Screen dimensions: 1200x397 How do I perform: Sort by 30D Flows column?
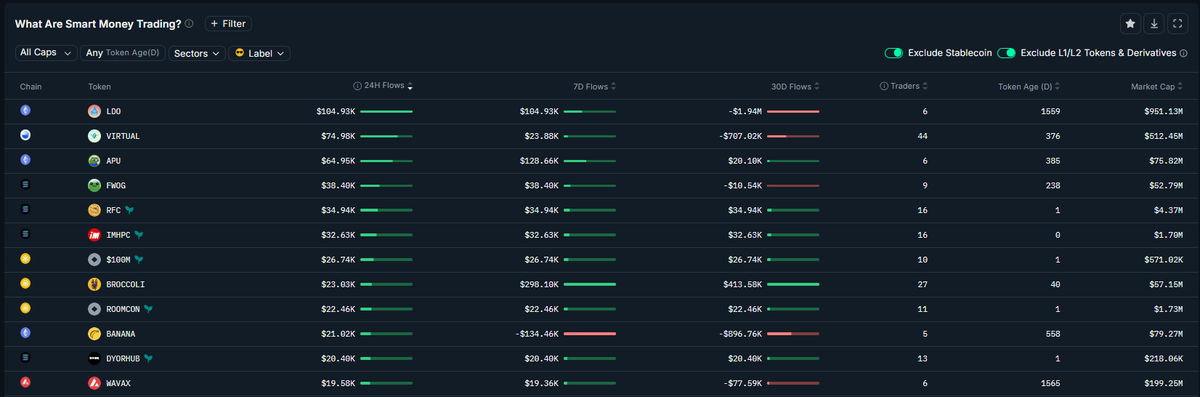[x=794, y=86]
